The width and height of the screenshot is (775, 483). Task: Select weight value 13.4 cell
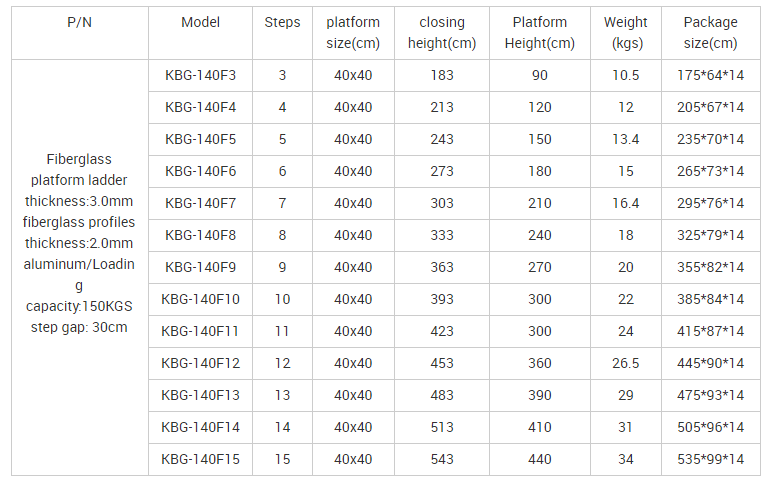(626, 139)
